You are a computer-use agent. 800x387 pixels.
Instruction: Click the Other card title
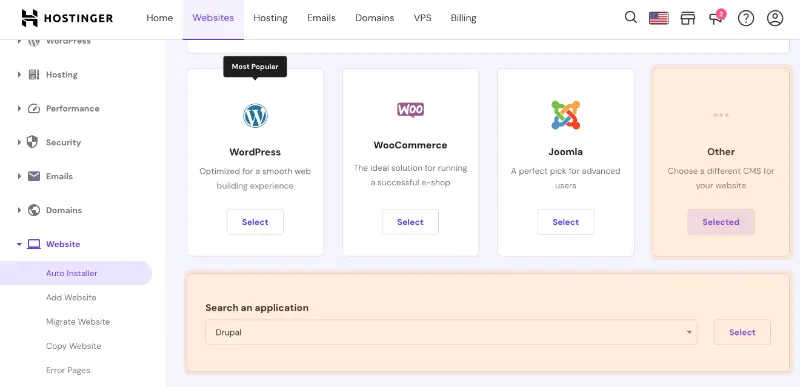[721, 152]
